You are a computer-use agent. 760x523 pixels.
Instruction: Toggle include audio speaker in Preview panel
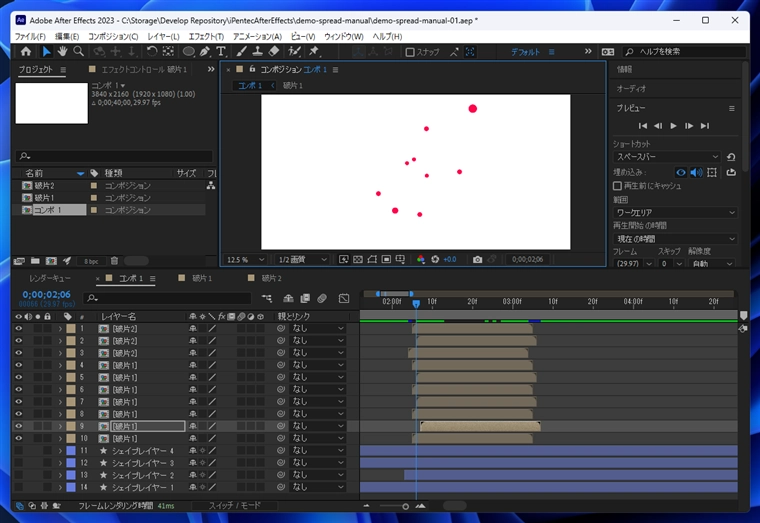pyautogui.click(x=696, y=172)
